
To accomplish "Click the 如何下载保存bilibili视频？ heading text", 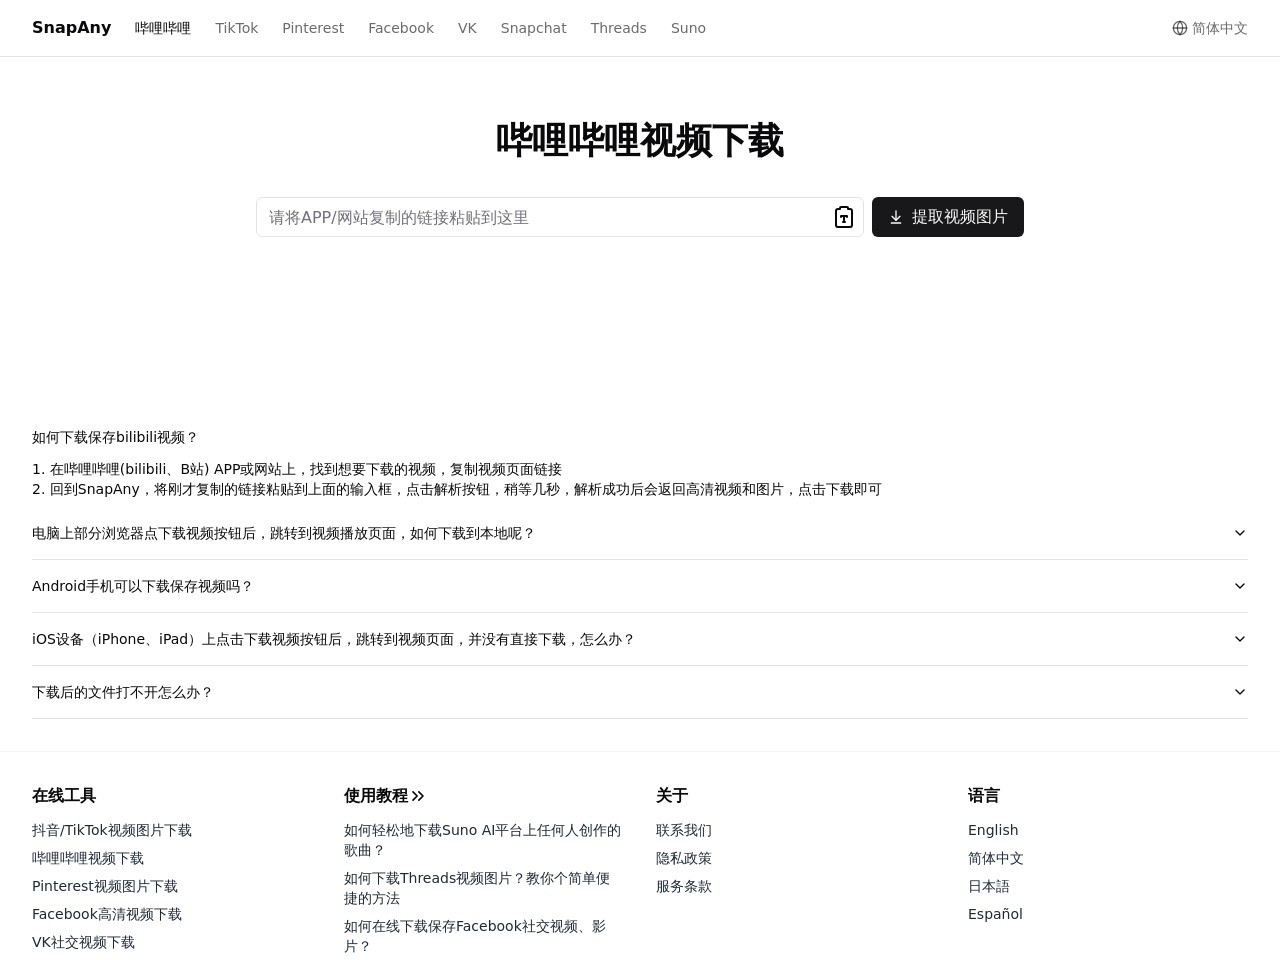I will coord(115,437).
